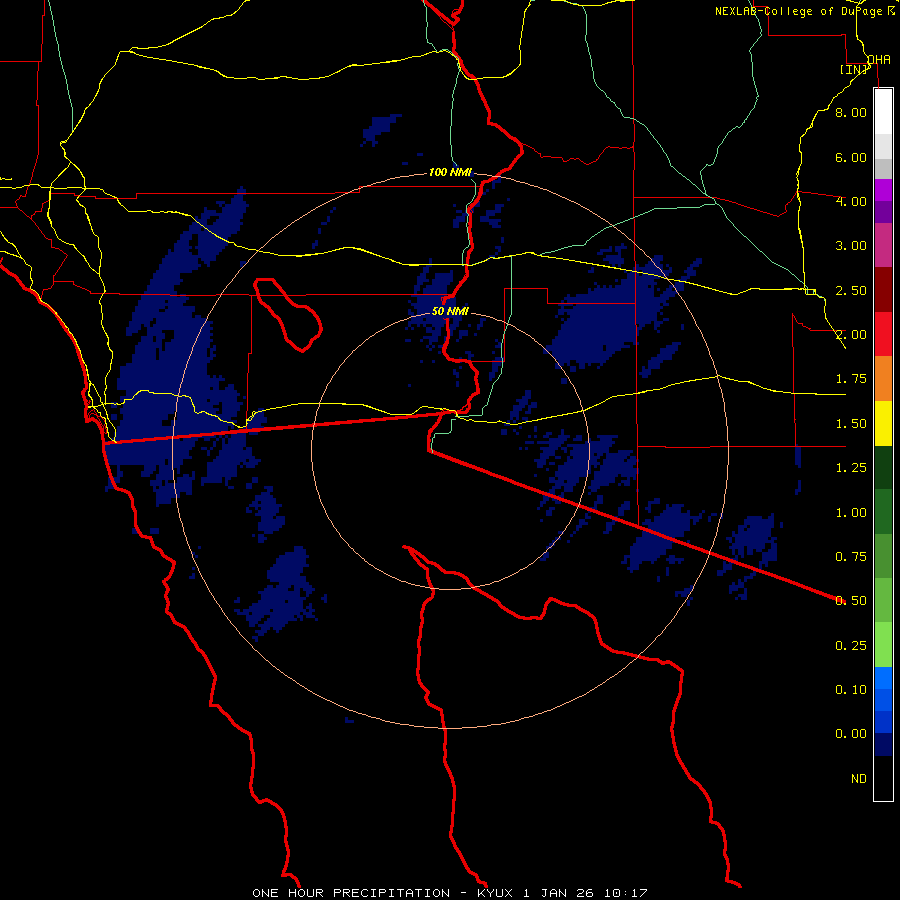Select the black ND swatch at the scale bottom

(x=883, y=778)
